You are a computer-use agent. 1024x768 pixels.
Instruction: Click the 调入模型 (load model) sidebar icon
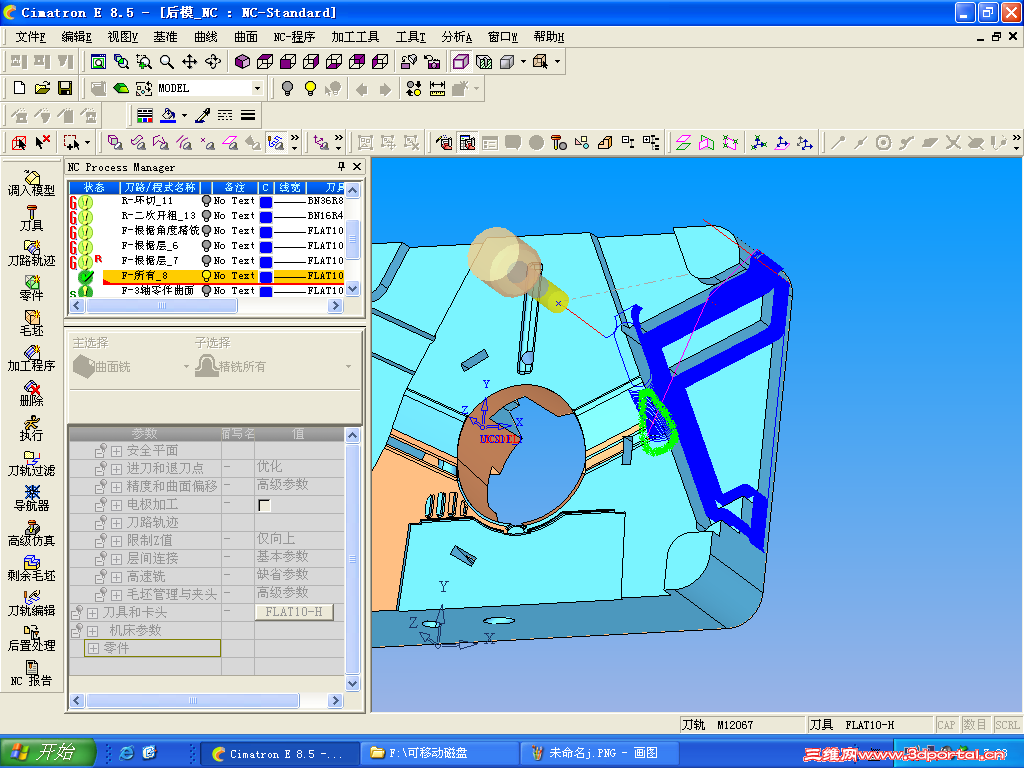click(31, 184)
